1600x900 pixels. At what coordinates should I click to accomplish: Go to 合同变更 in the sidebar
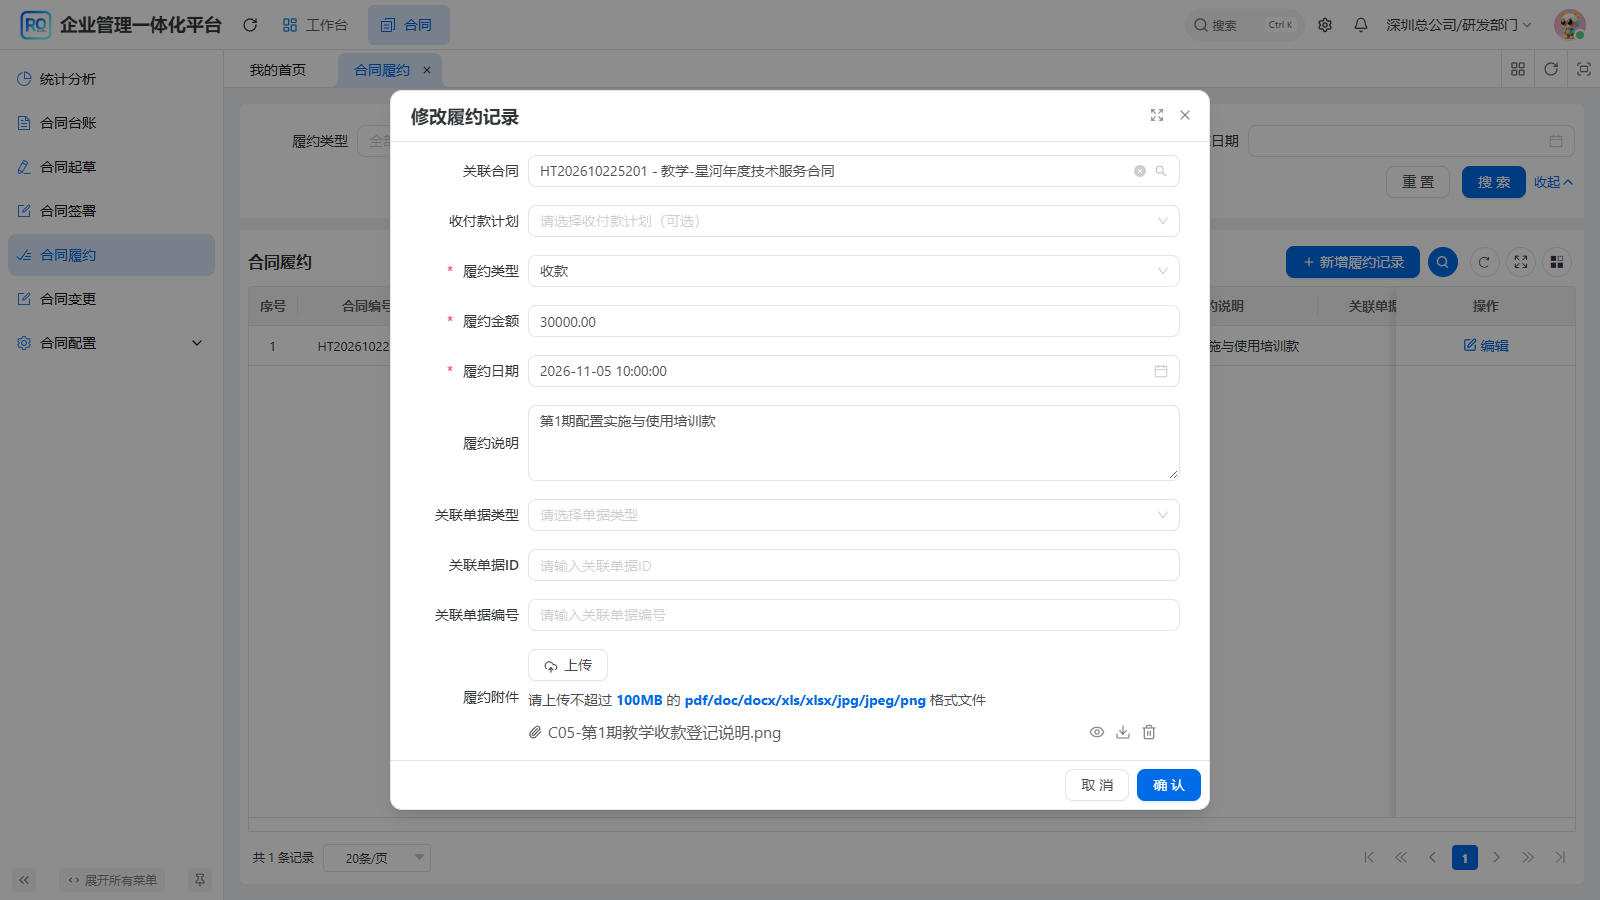pos(111,299)
